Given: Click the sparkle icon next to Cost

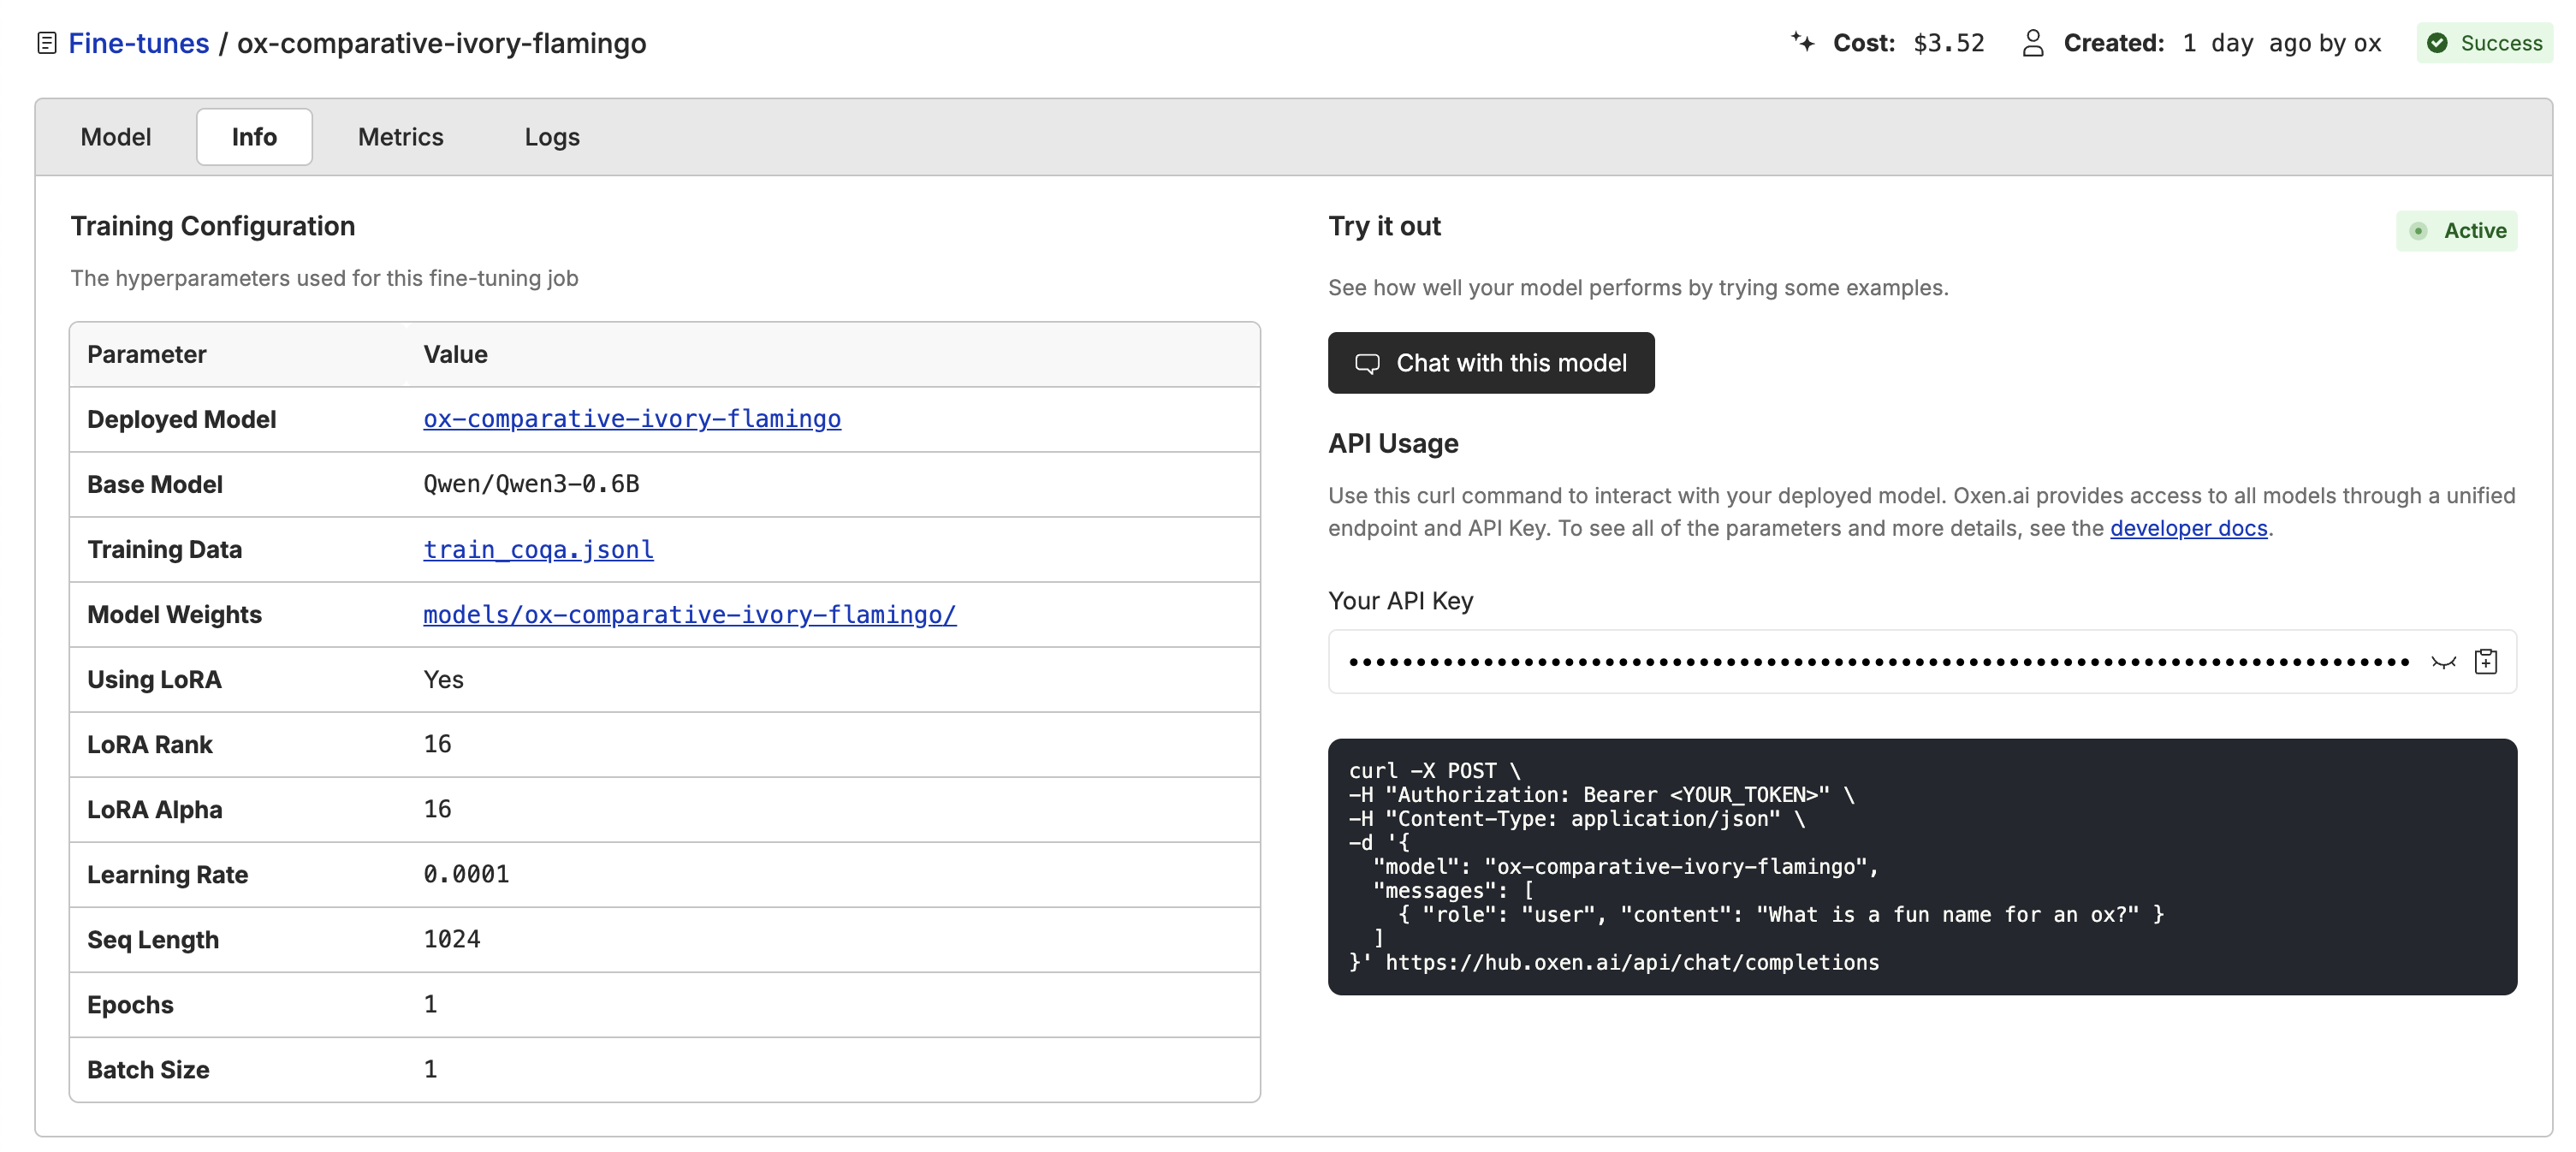Looking at the screenshot, I should point(1802,42).
